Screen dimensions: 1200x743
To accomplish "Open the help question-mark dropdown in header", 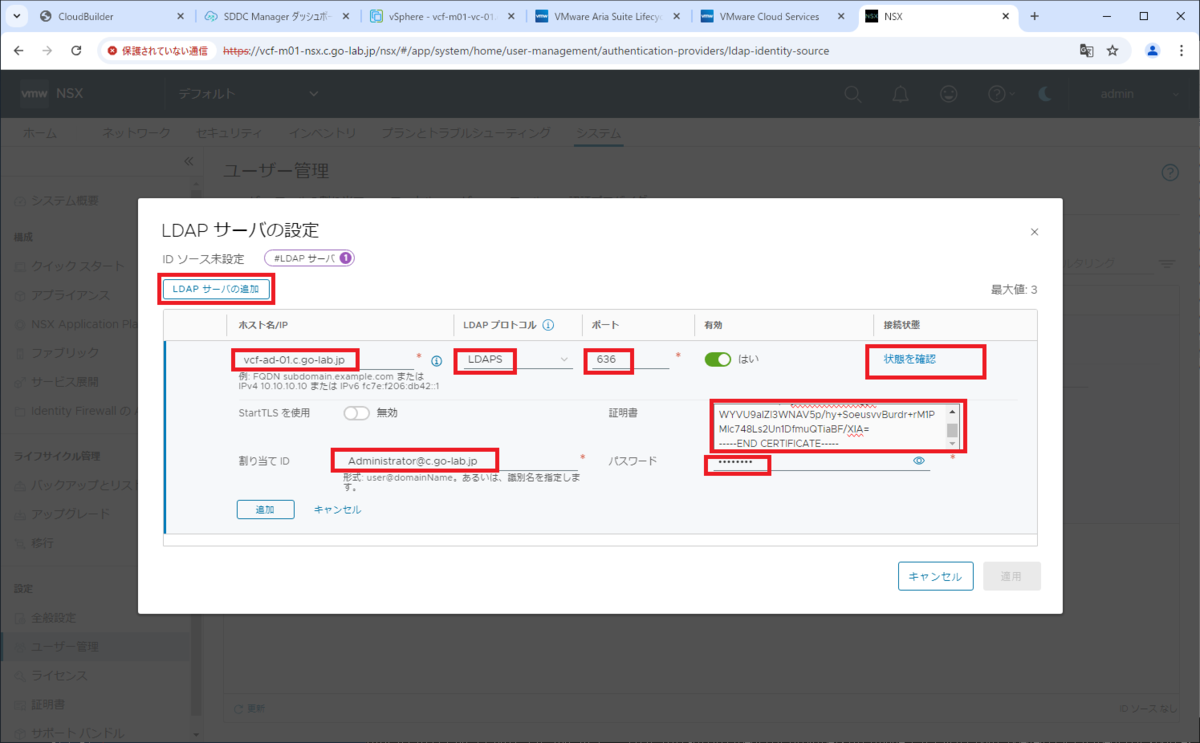I will [x=999, y=94].
